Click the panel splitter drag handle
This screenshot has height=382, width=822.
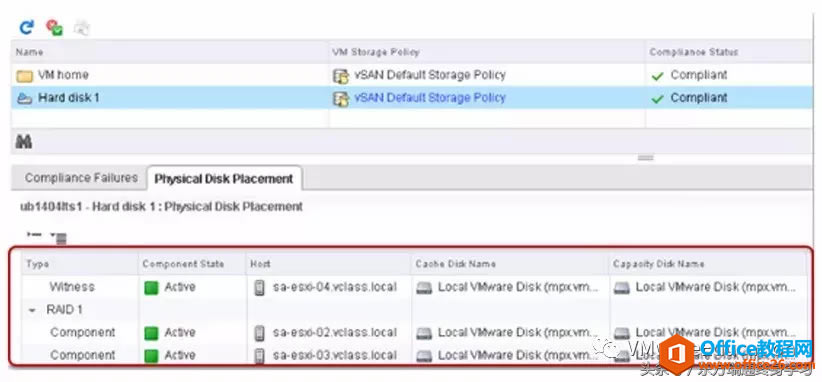[645, 158]
